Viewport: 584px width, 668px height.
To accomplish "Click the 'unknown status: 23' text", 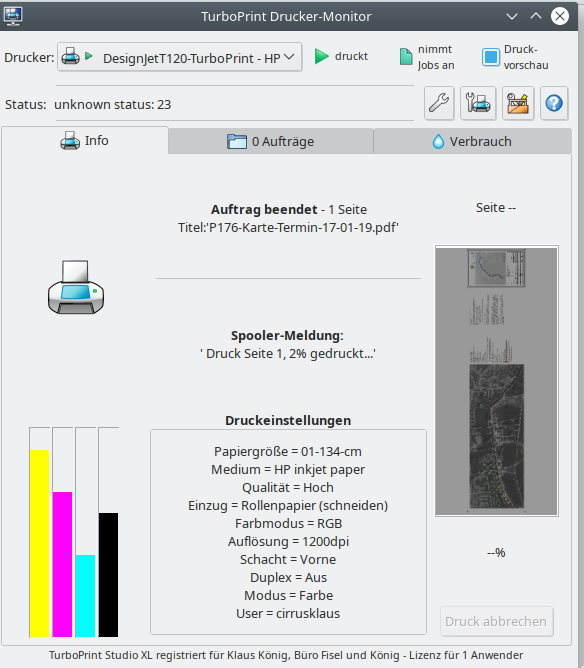I will (x=112, y=104).
